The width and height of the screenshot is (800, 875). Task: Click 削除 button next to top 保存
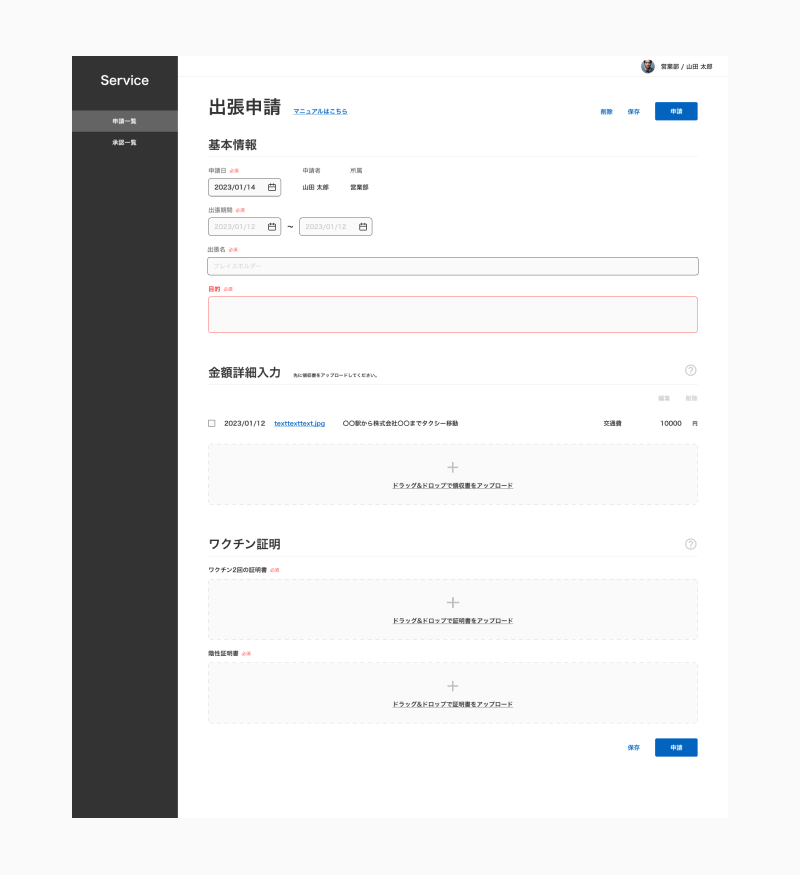tap(606, 111)
